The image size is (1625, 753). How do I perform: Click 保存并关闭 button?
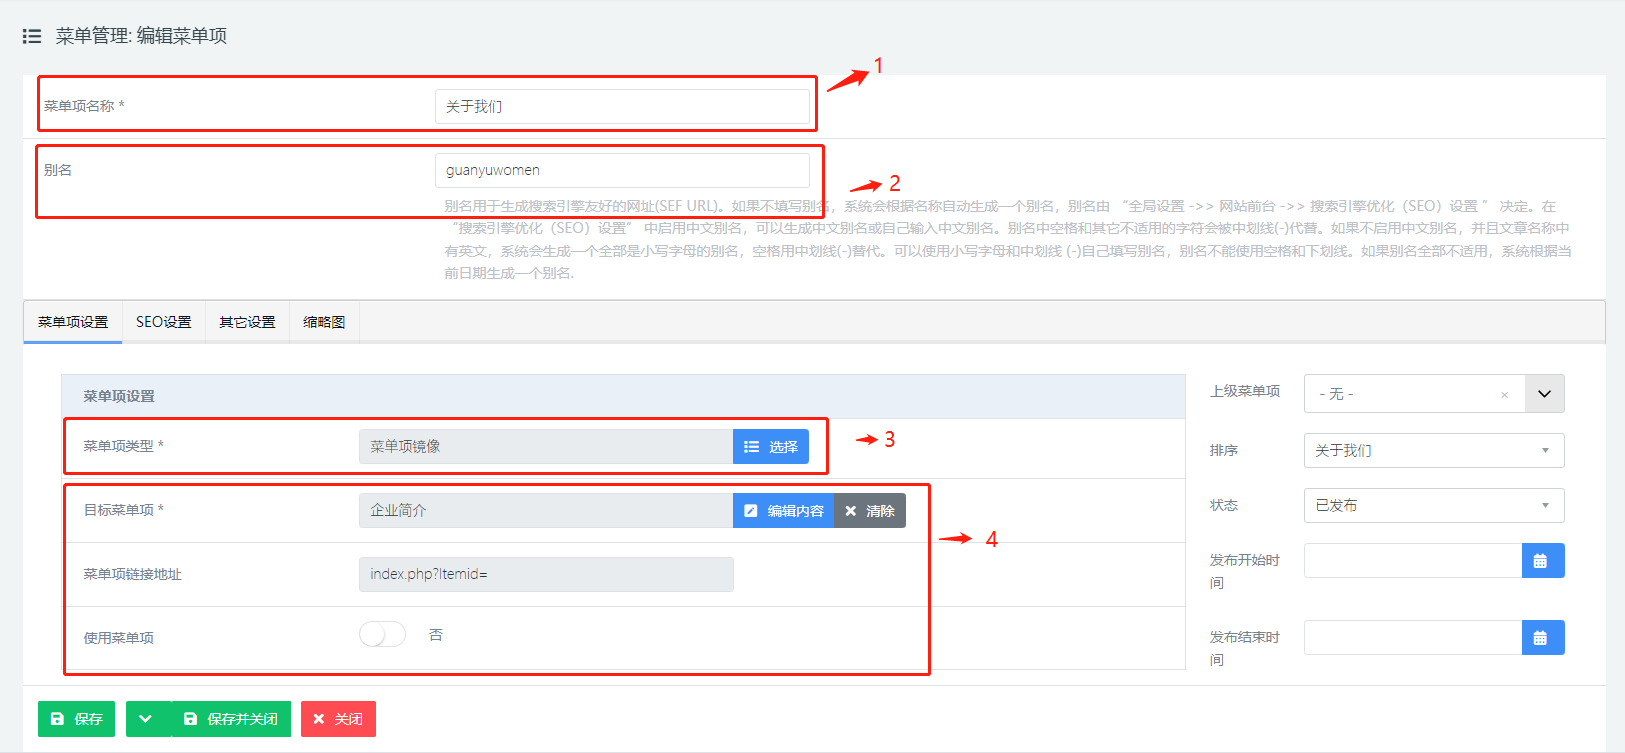231,719
